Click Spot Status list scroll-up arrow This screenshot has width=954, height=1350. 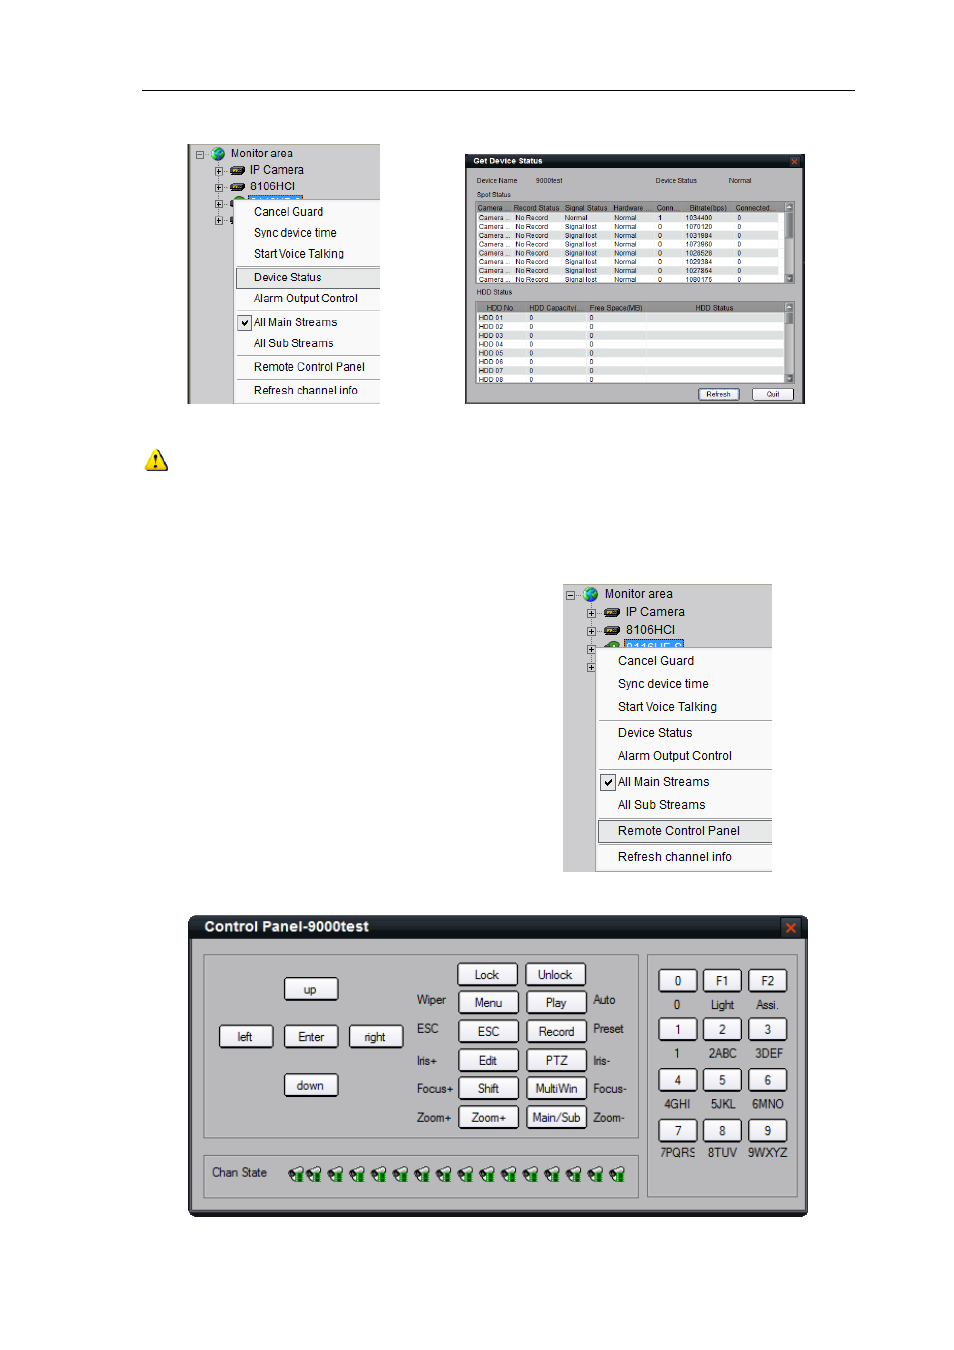[789, 208]
